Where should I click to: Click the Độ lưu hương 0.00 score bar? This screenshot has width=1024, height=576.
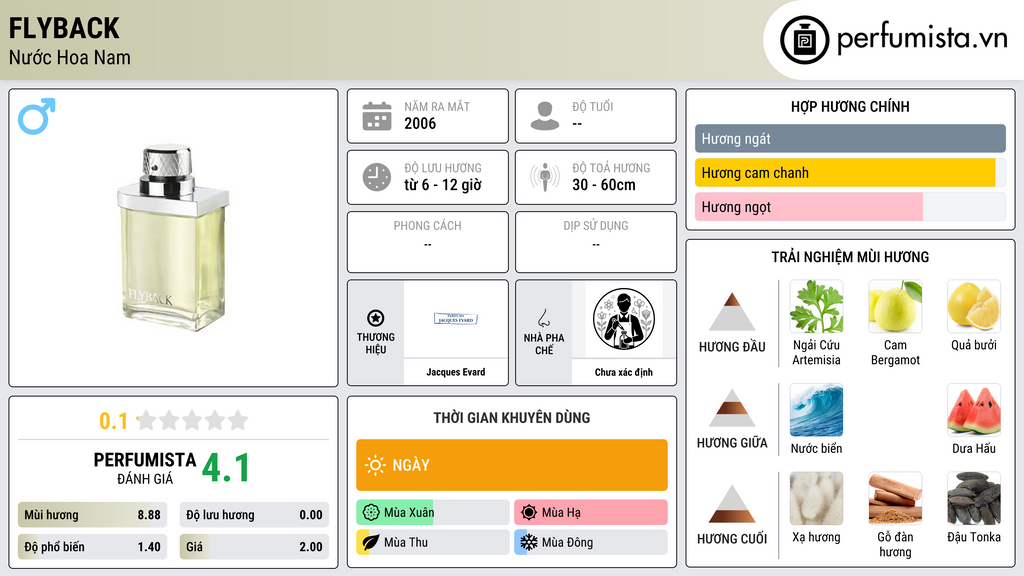click(x=254, y=515)
